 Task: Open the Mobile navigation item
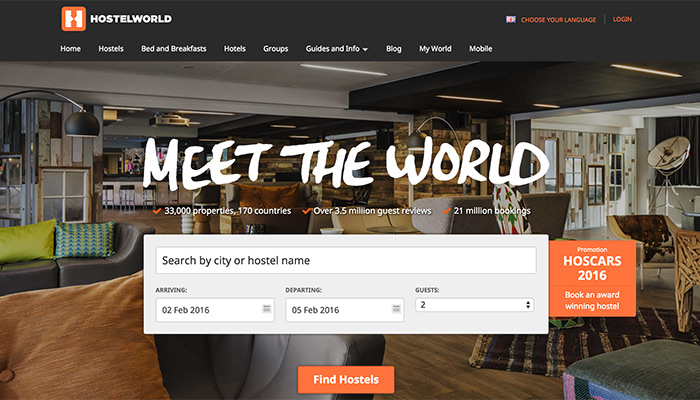coord(480,49)
